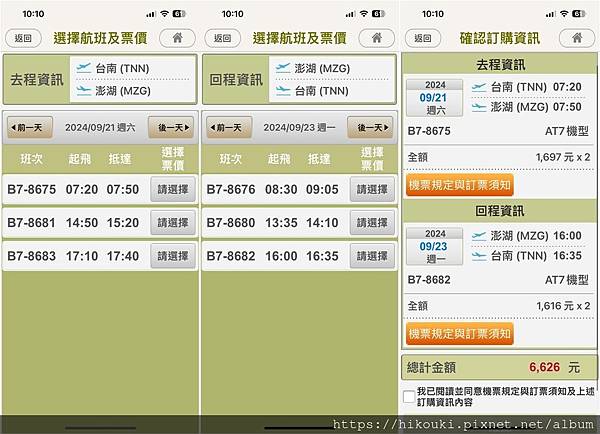Tap the 班次 column header in return list
Screen dimensions: 600x434
(x=231, y=159)
